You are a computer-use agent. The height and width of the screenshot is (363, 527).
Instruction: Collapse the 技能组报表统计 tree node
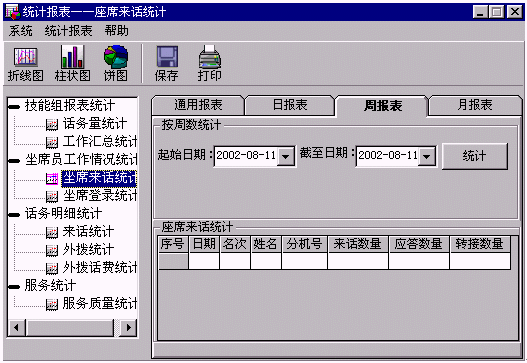[14, 107]
